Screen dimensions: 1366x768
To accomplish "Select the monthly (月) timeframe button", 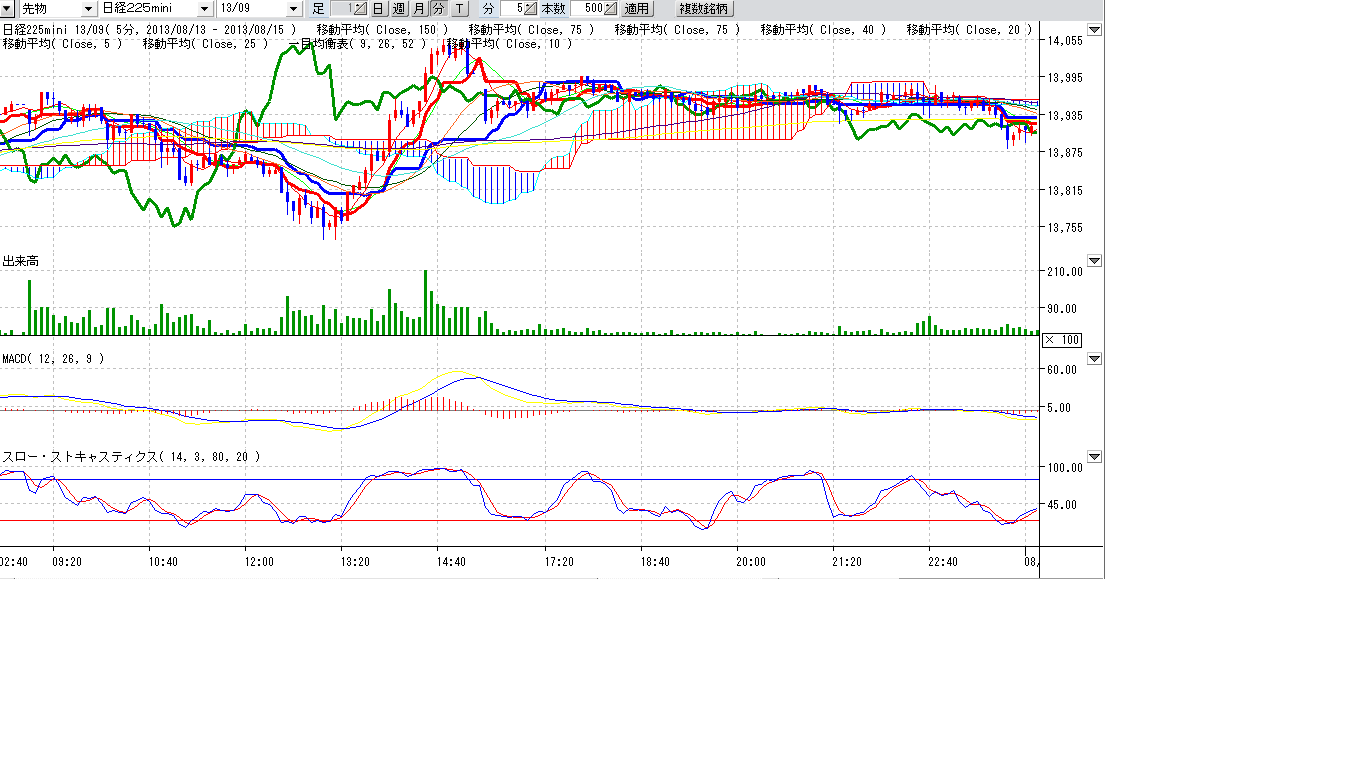I will 418,8.
